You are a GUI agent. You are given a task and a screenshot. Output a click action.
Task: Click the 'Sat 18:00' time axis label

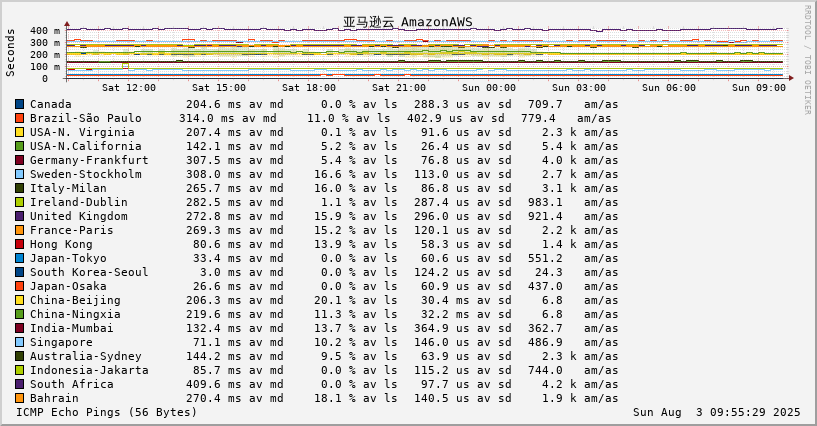pyautogui.click(x=309, y=87)
